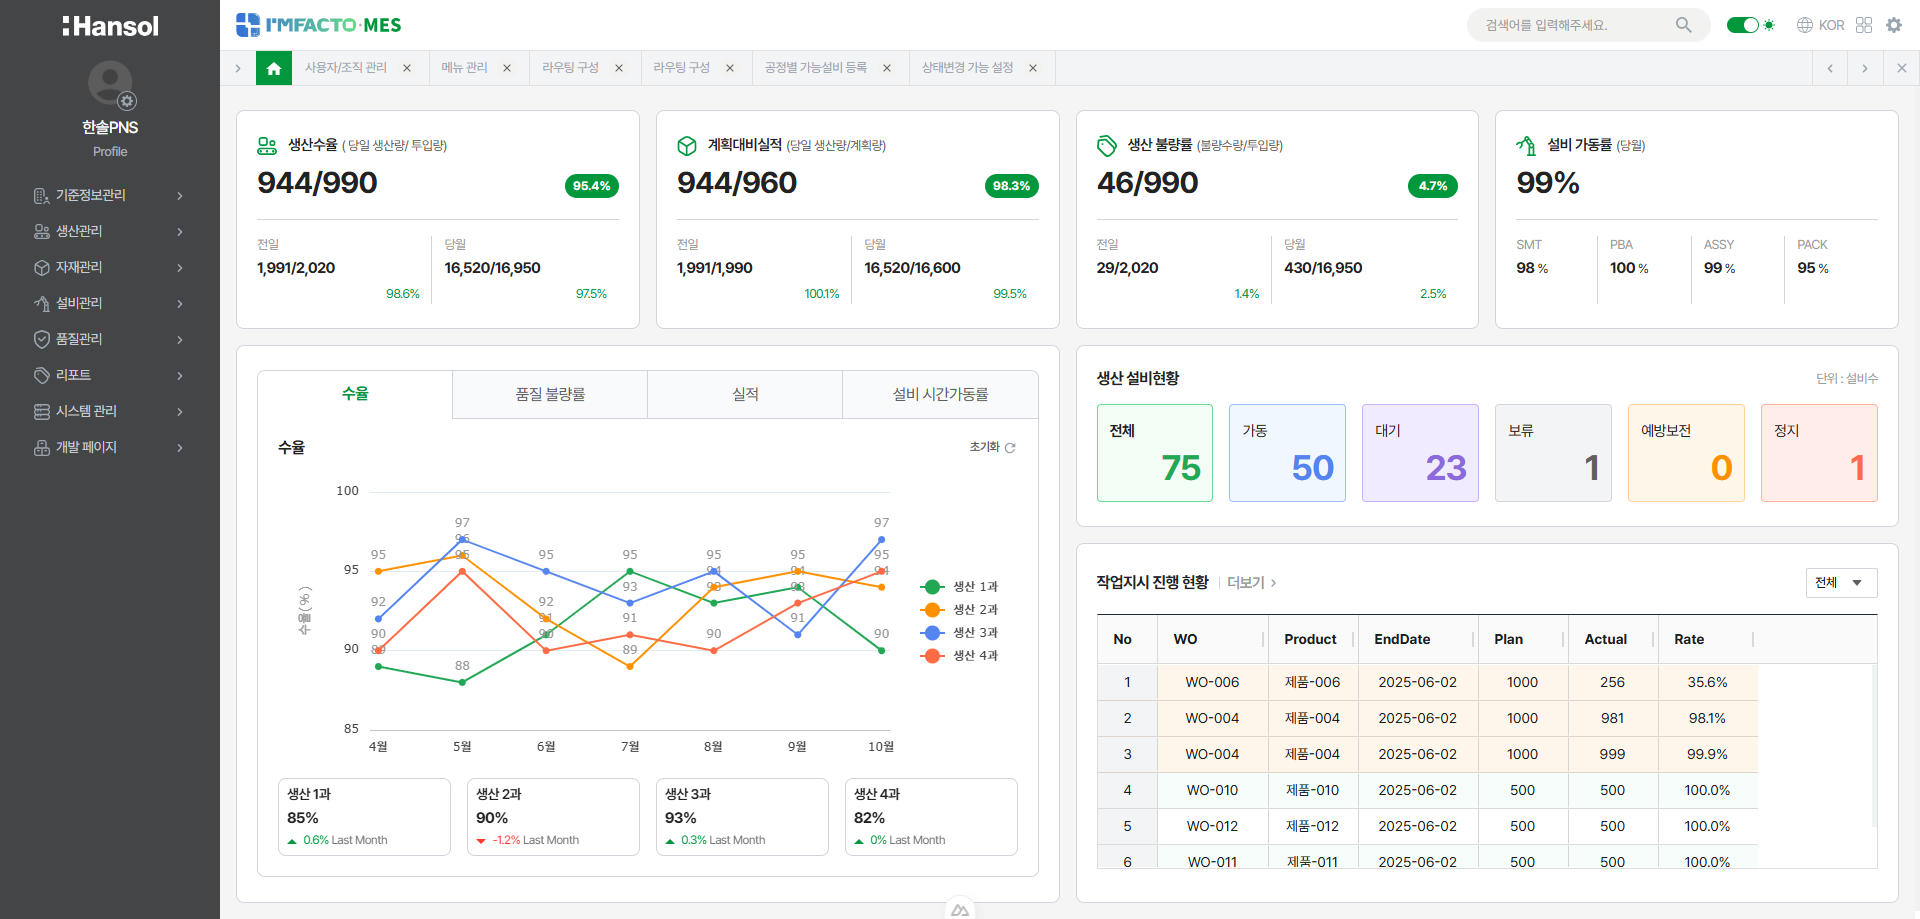Toggle 생산 4과 legend series
This screenshot has height=919, width=1920.
959,656
